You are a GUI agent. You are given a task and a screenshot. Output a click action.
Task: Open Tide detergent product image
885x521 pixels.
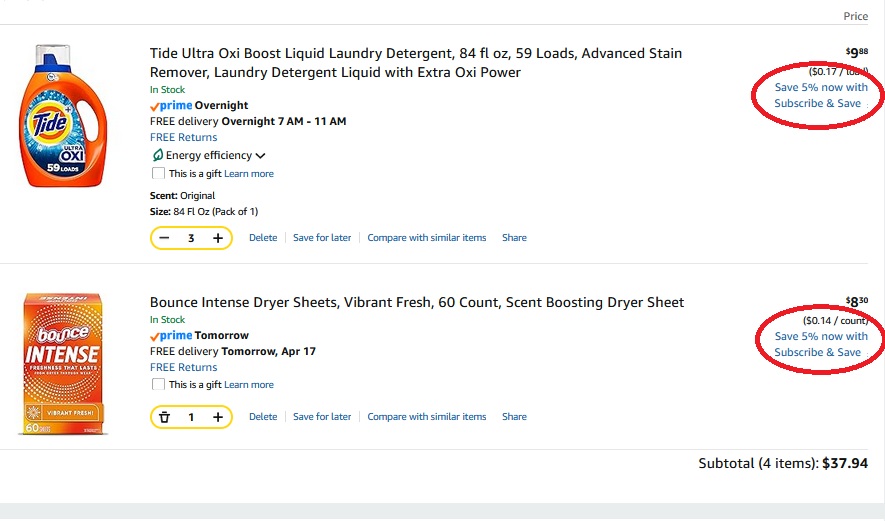(x=65, y=115)
